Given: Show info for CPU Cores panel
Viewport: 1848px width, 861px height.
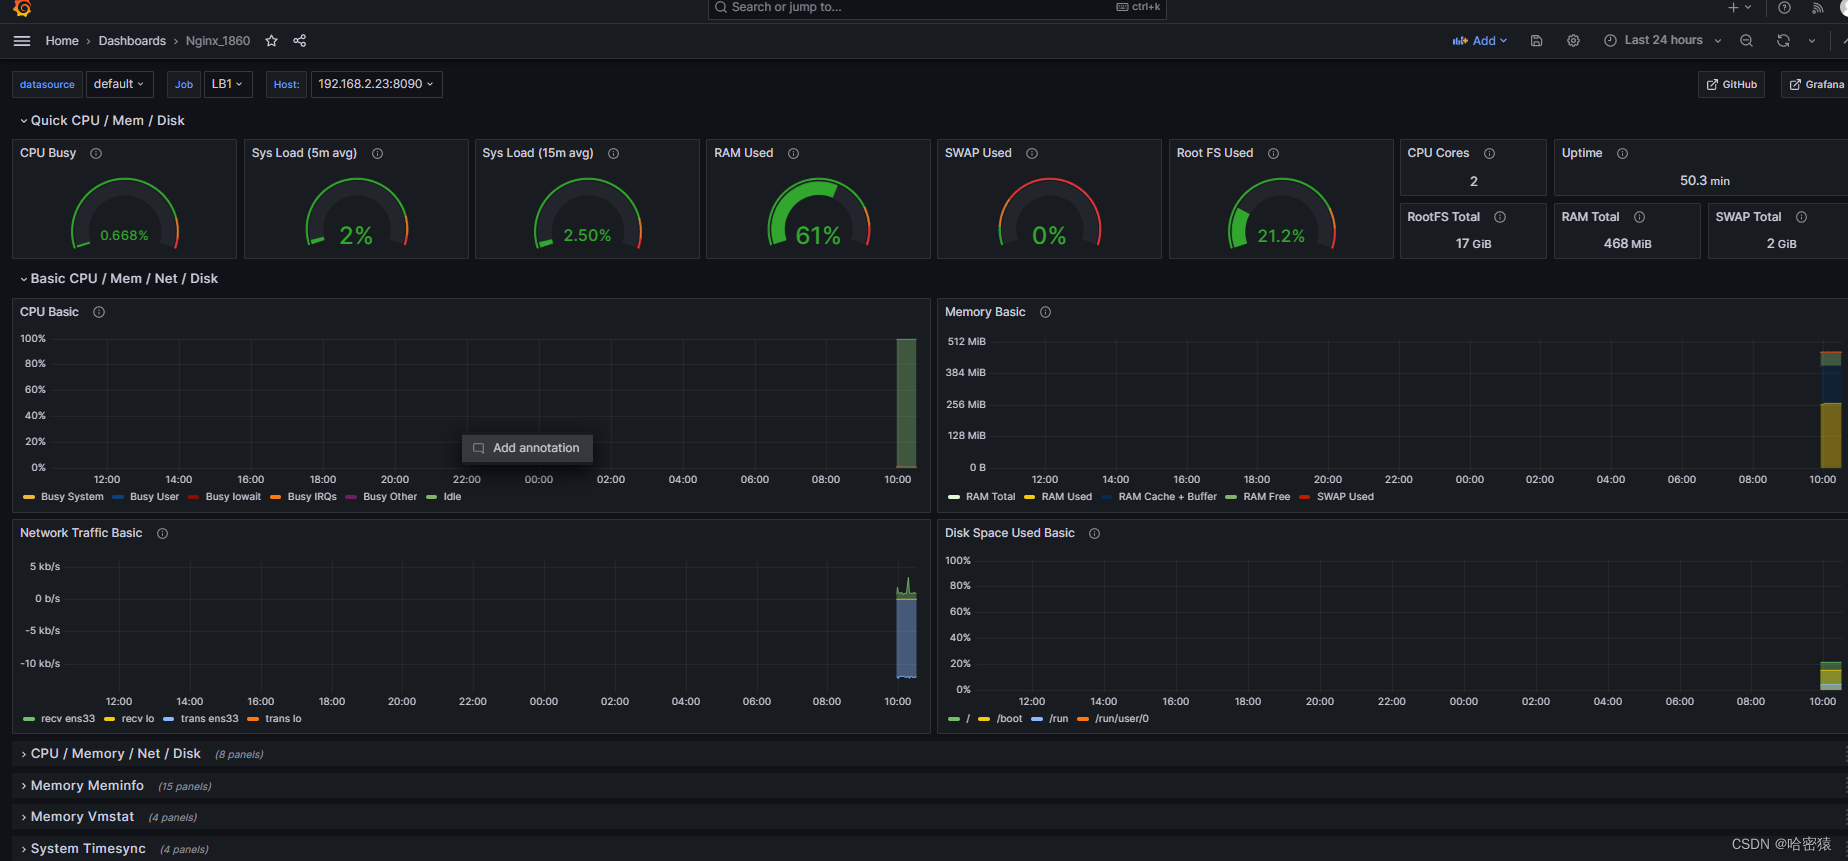Looking at the screenshot, I should click(x=1489, y=153).
